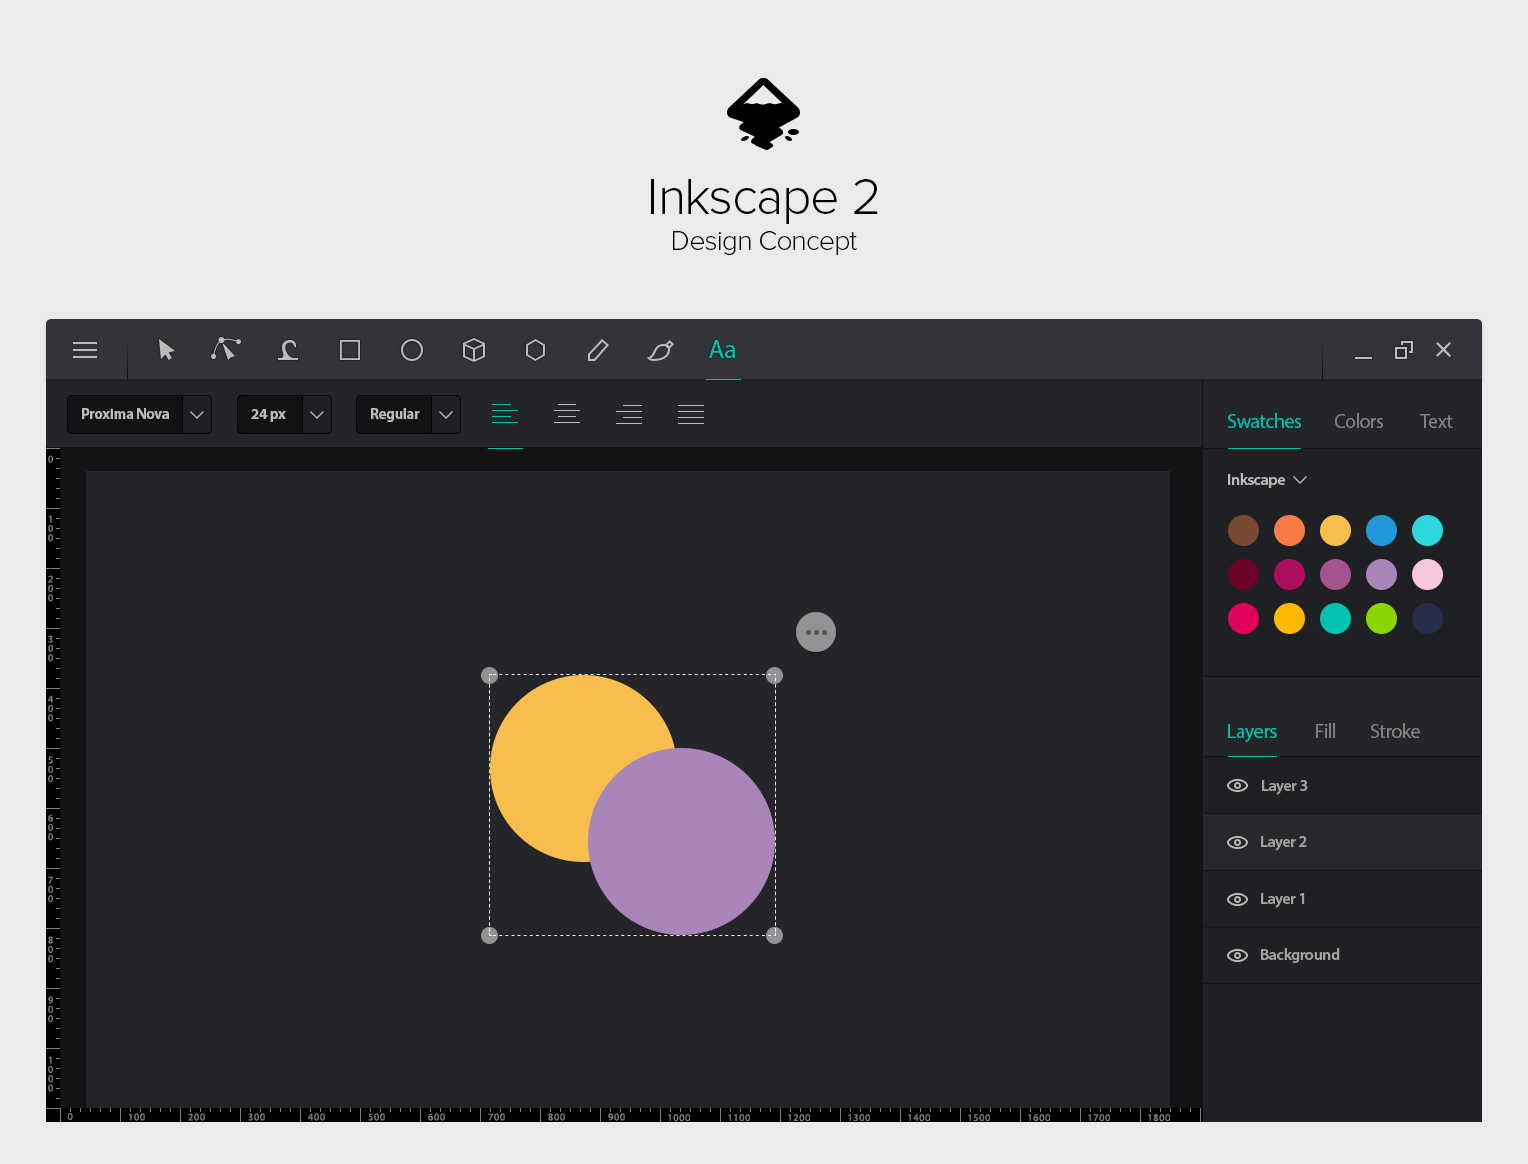Image resolution: width=1528 pixels, height=1164 pixels.
Task: Pick the blue swatch
Action: (1381, 530)
